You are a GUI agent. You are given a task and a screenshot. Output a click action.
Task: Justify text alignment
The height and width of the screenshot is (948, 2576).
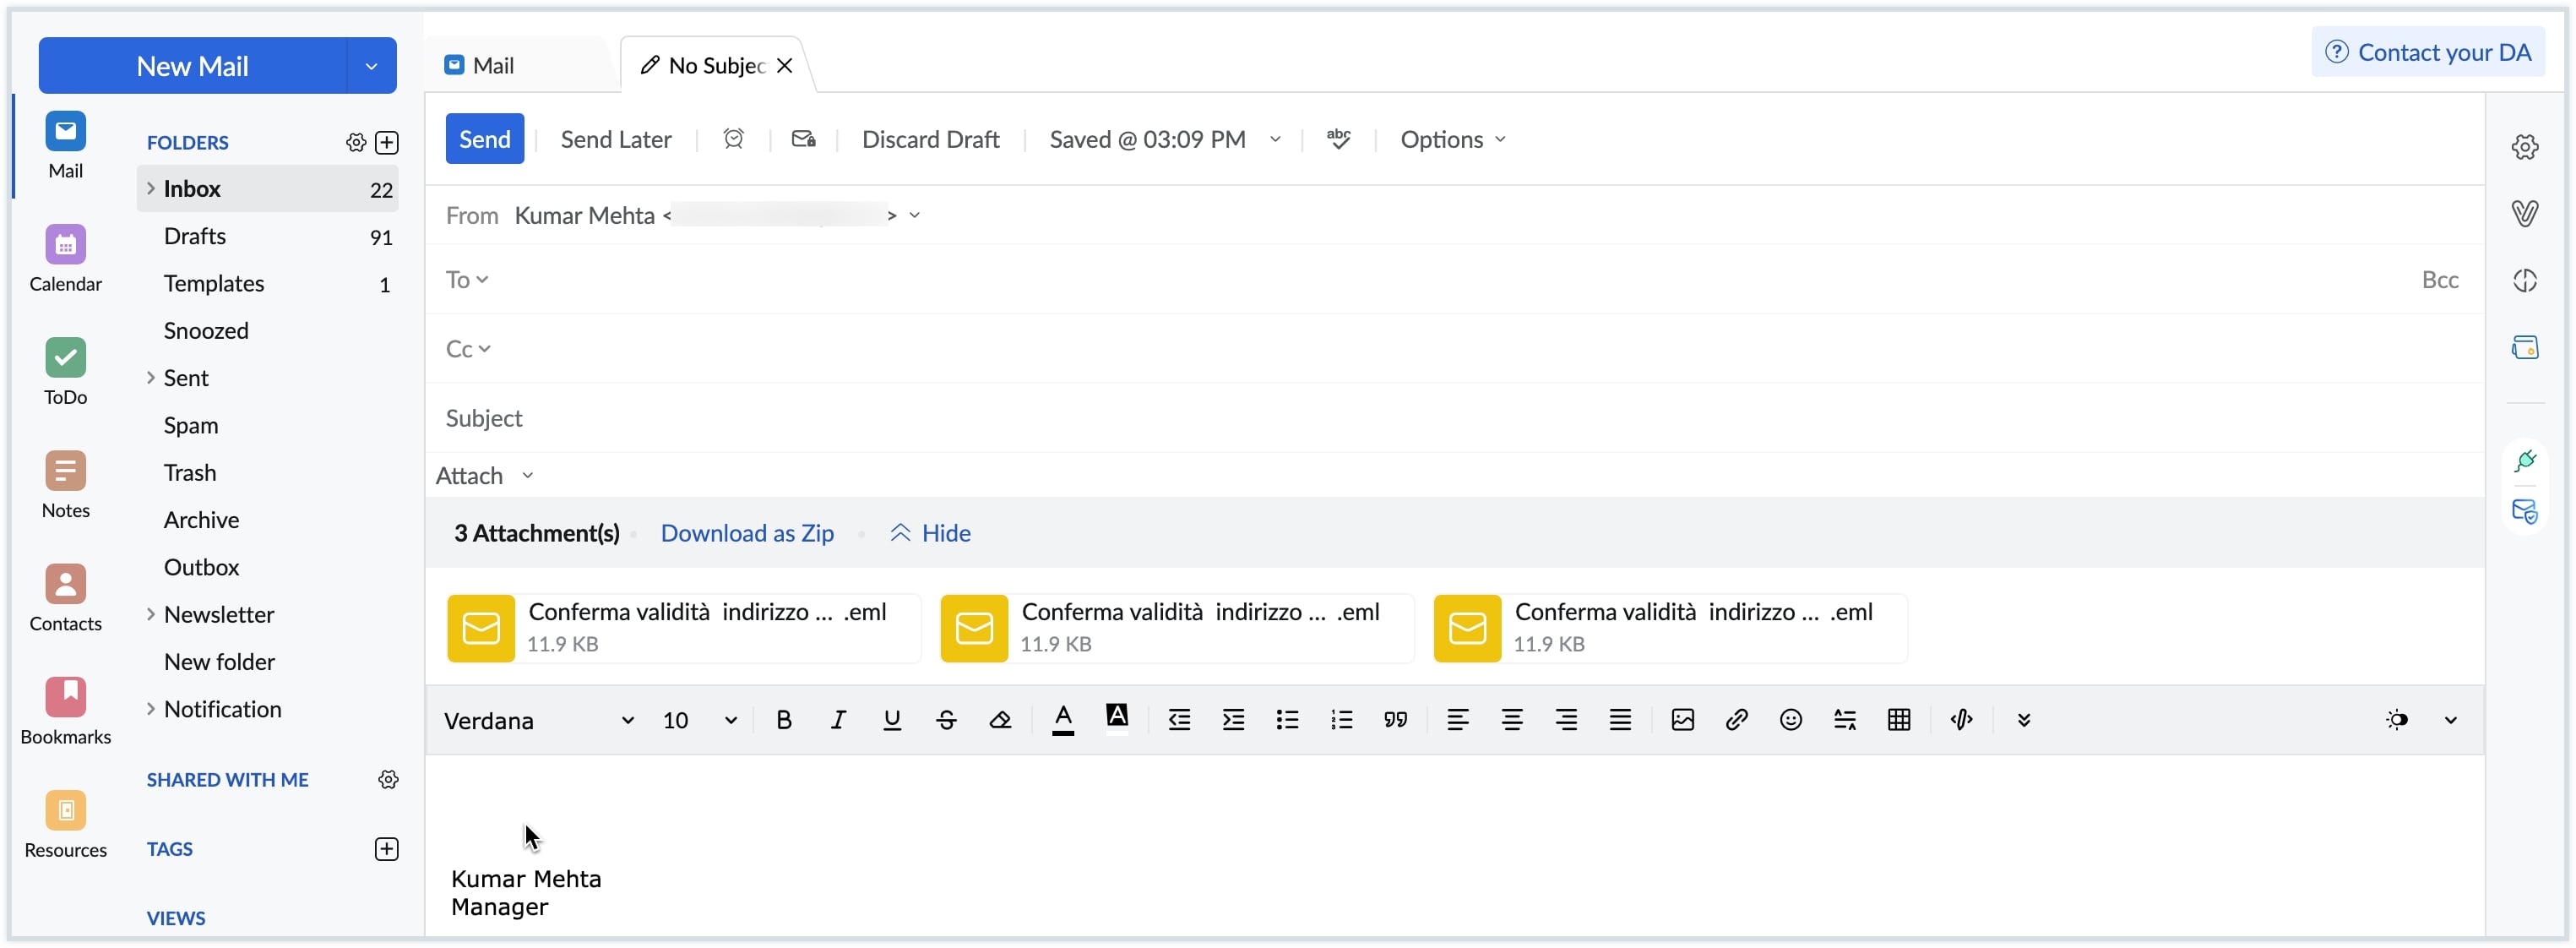(1620, 720)
